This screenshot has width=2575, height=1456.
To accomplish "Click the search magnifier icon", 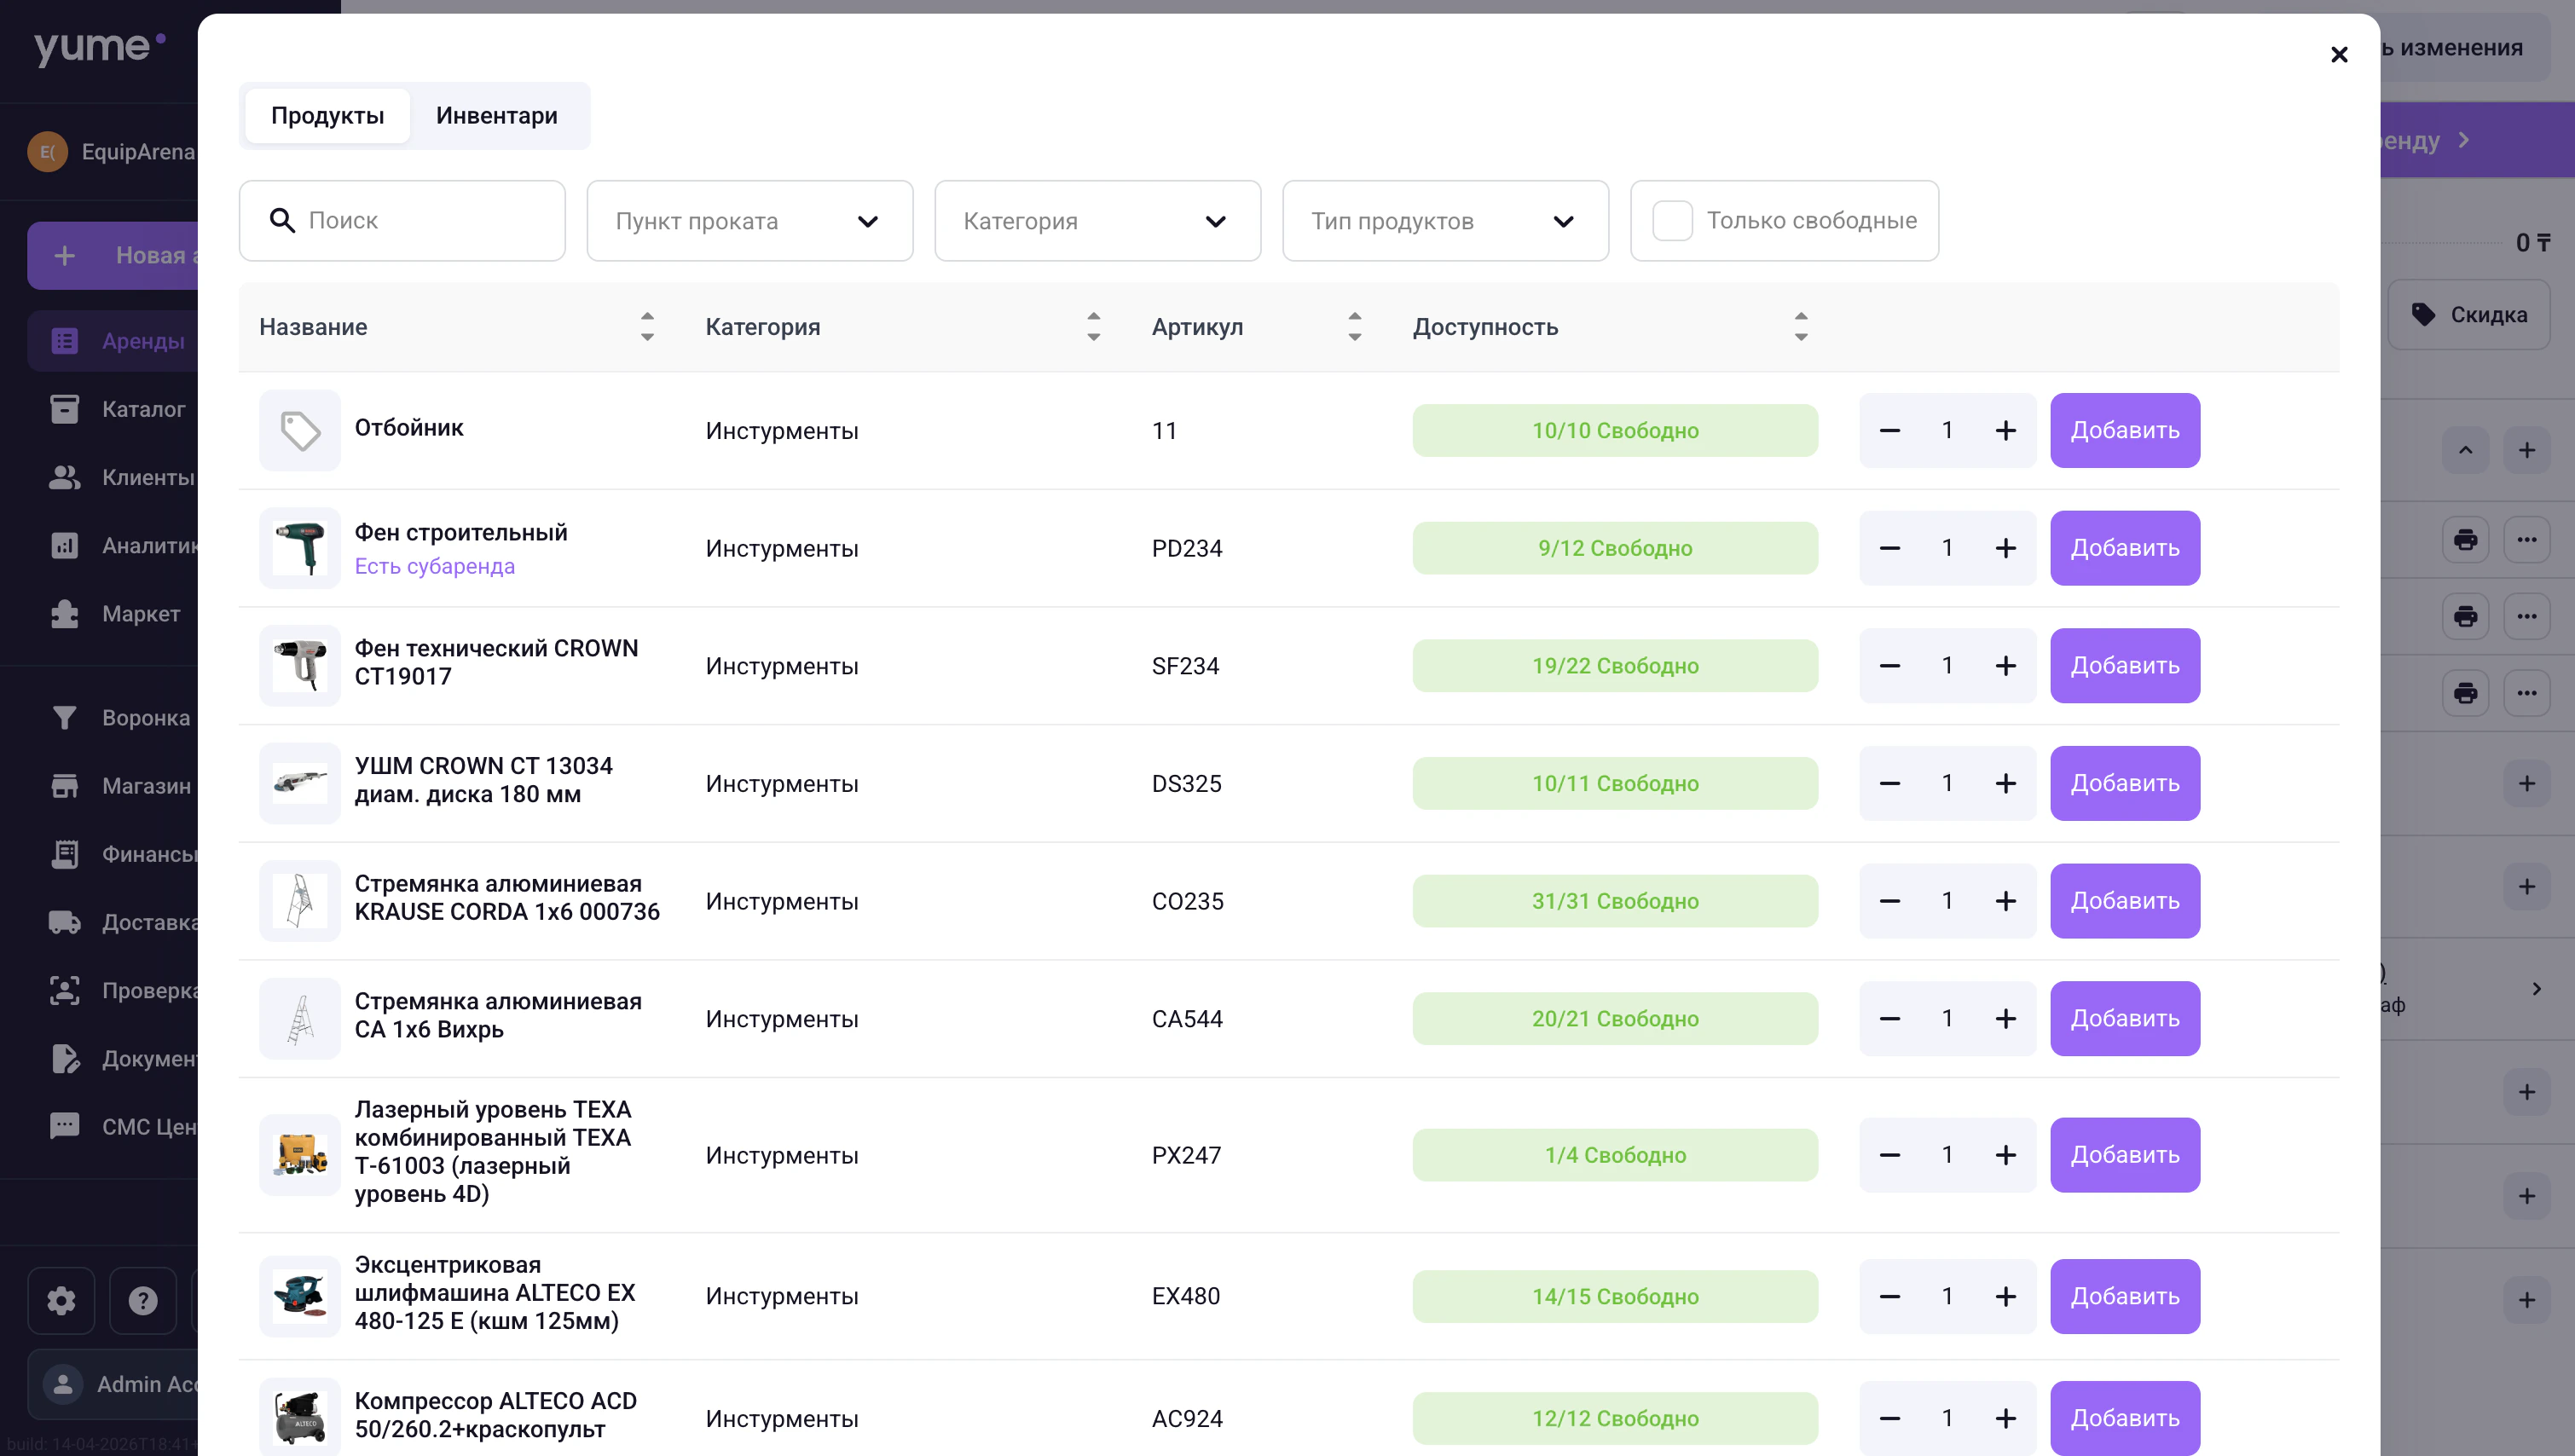I will pos(282,220).
